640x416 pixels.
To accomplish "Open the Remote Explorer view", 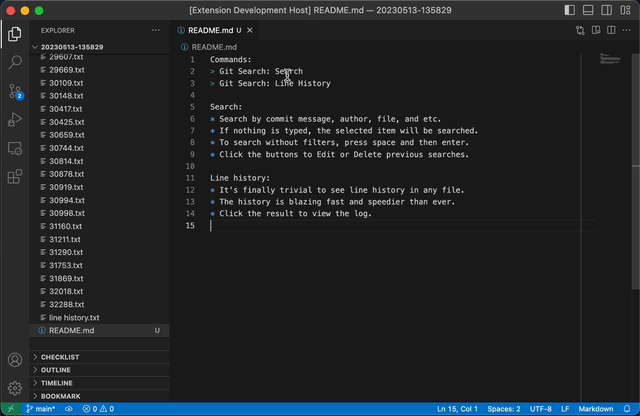I will tap(15, 148).
